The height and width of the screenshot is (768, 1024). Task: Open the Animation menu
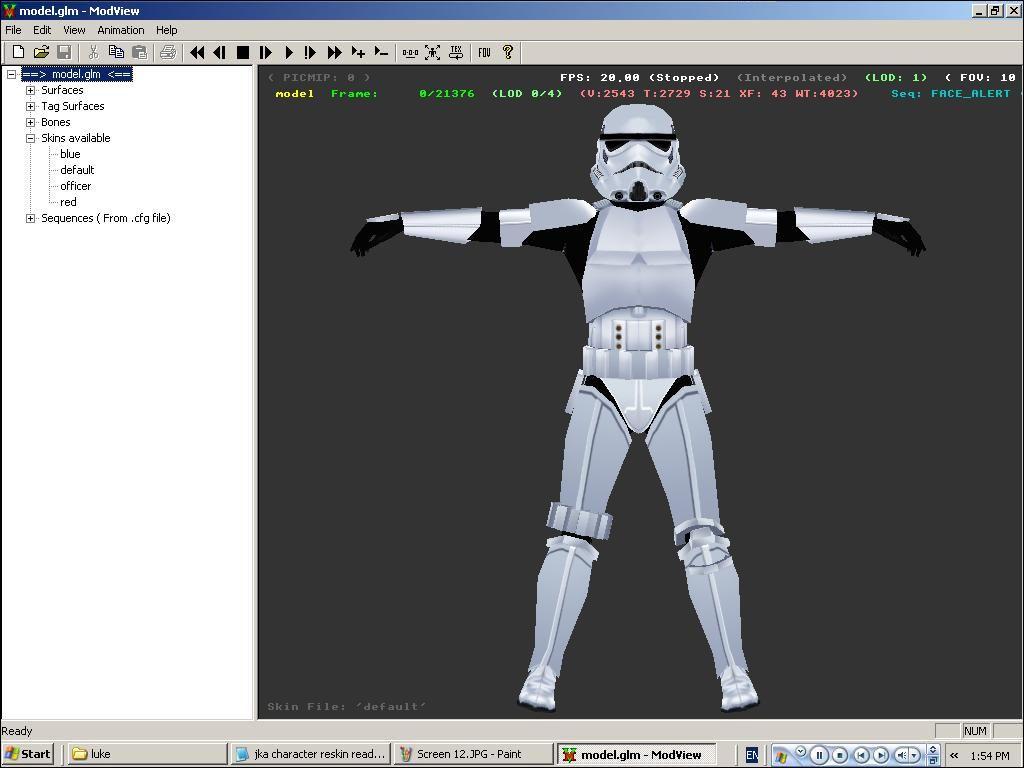point(120,30)
